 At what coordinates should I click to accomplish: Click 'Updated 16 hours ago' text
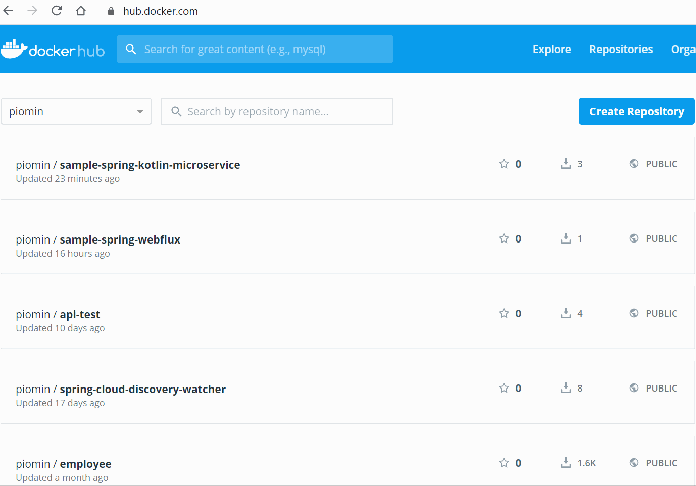(x=63, y=253)
